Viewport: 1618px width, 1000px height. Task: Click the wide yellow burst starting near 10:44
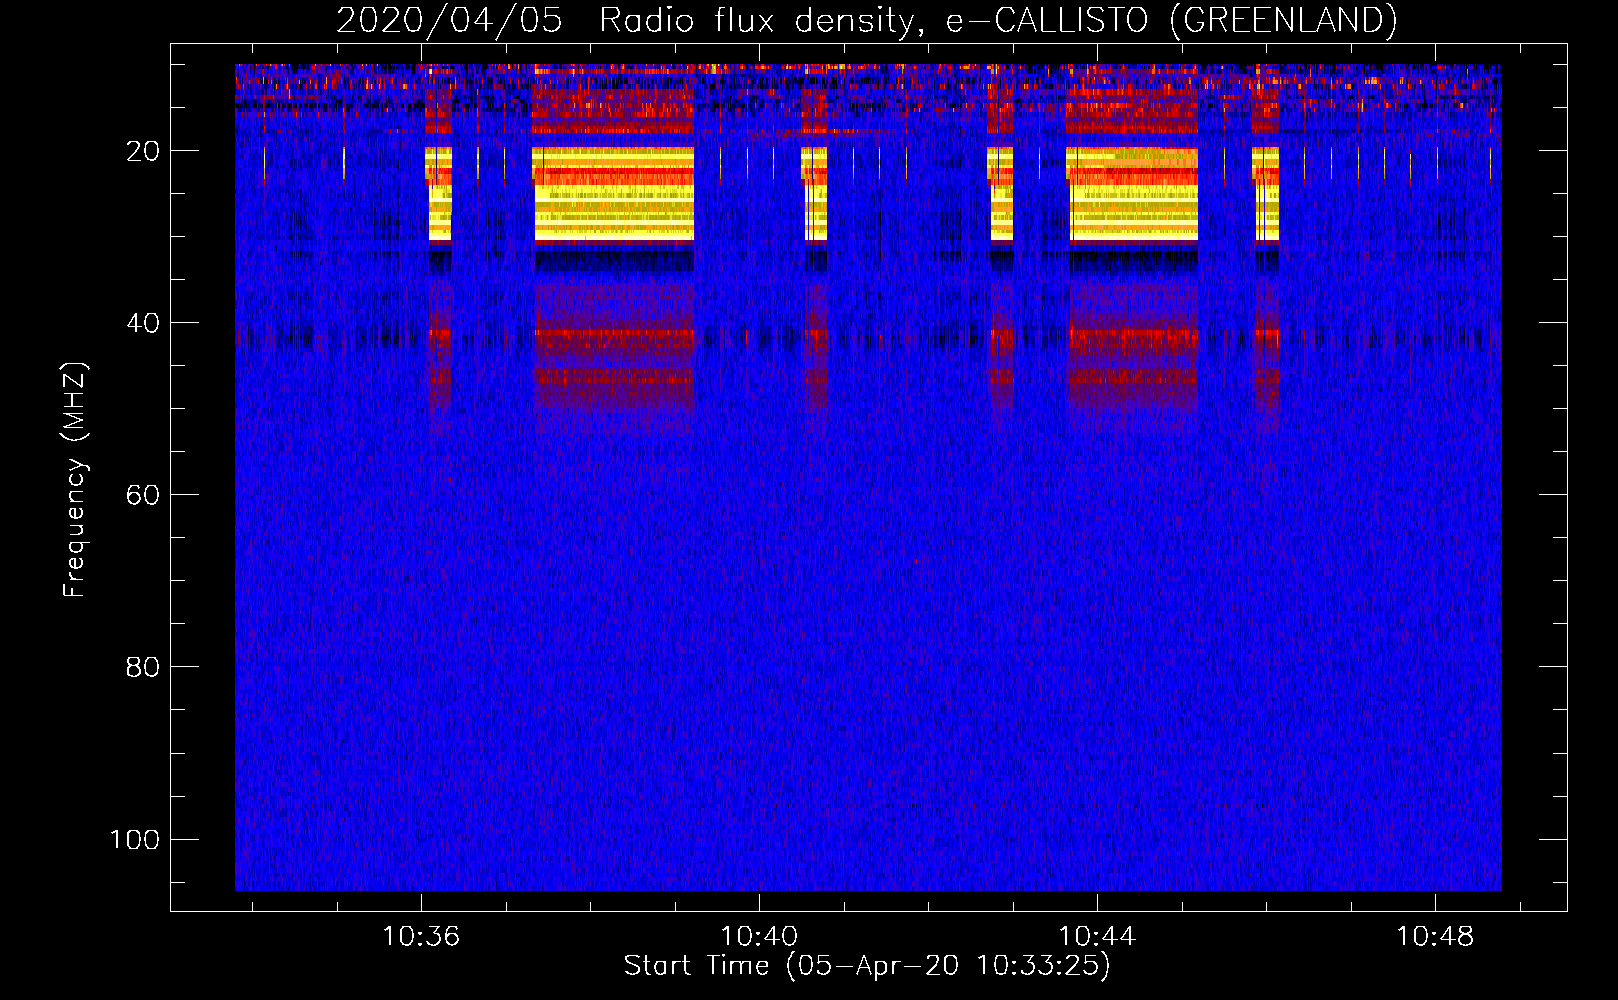(1132, 194)
